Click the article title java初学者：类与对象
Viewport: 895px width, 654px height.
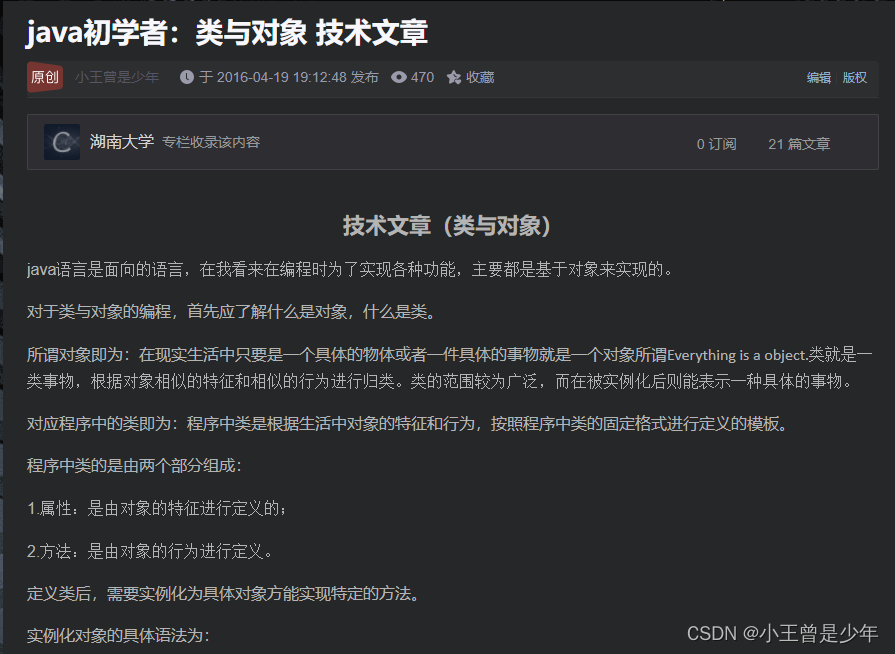pos(227,33)
